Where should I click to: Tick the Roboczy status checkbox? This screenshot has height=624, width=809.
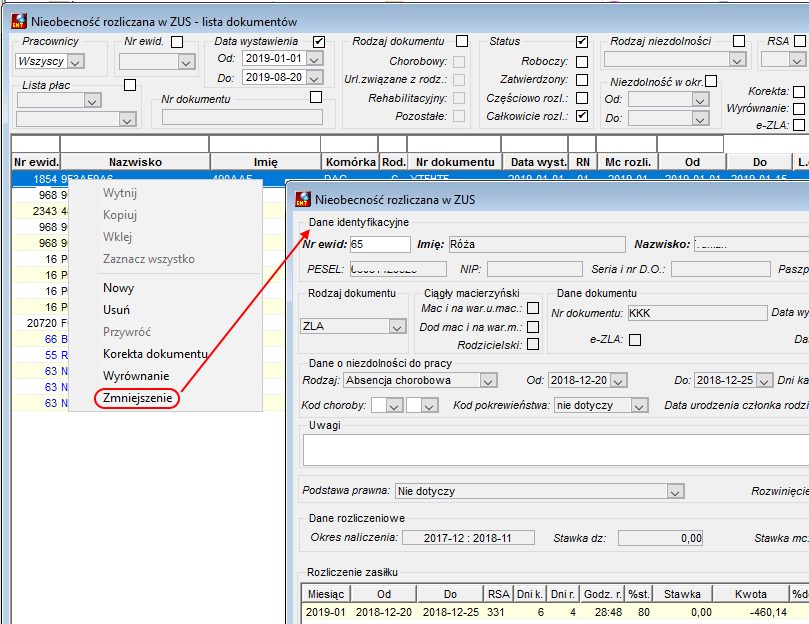(x=582, y=61)
